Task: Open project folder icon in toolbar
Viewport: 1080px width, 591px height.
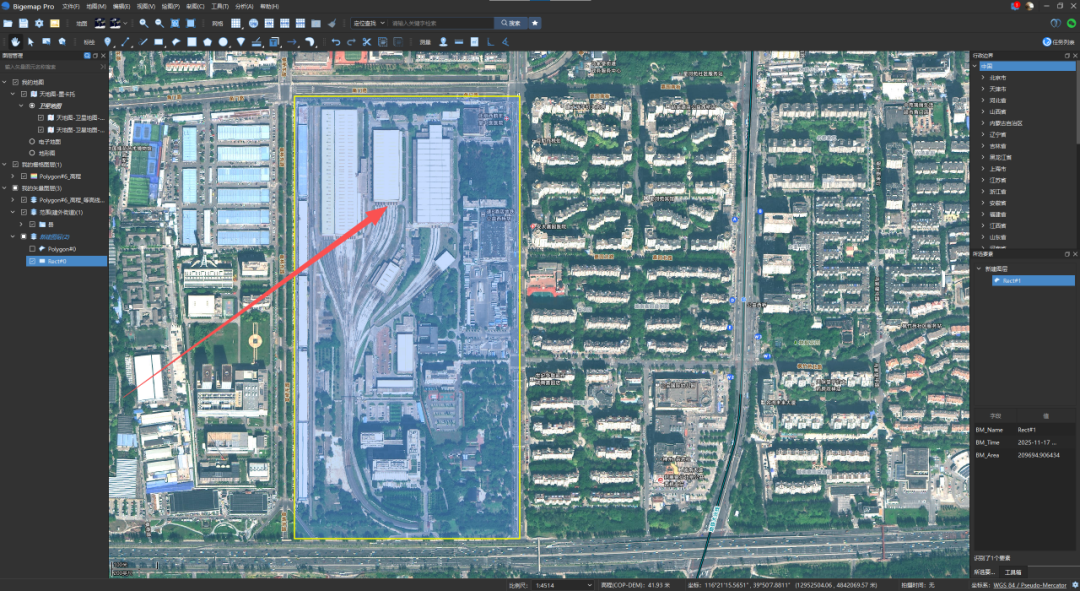Action: (x=8, y=23)
